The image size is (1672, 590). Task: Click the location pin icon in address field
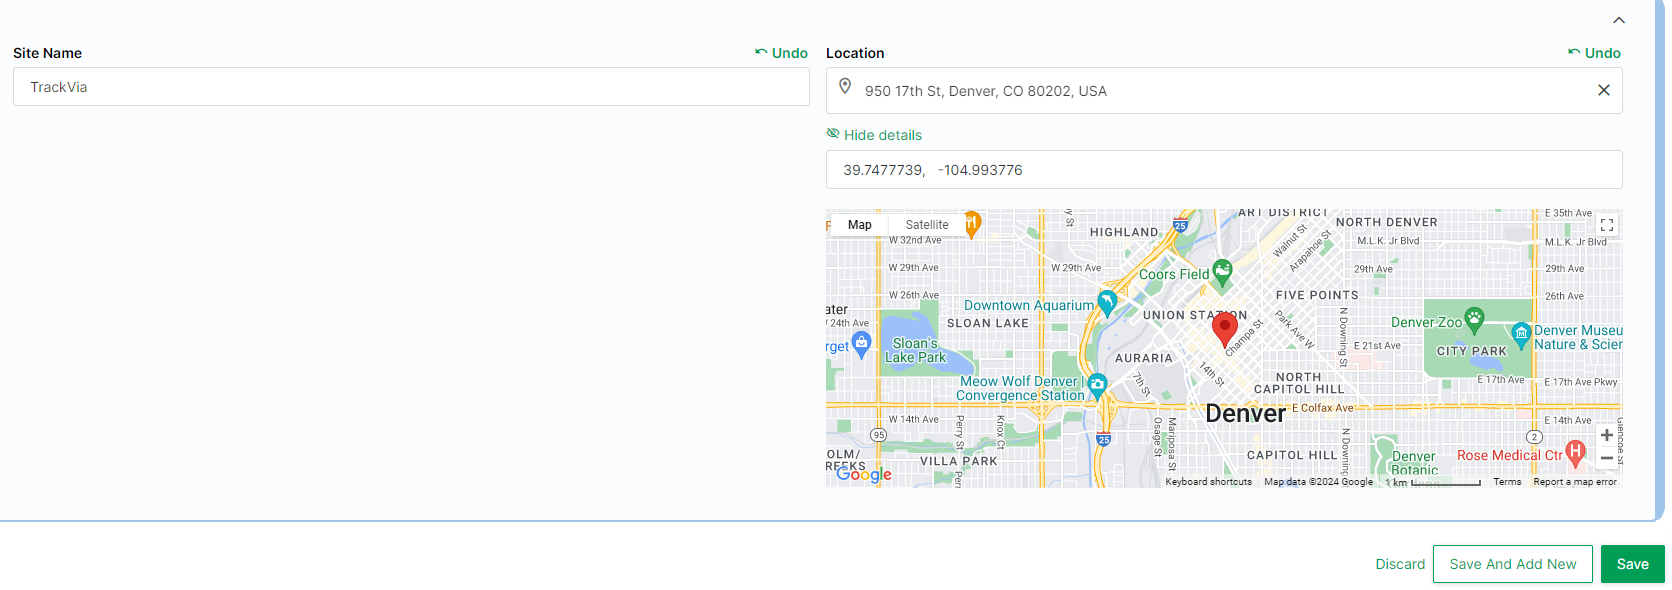[x=845, y=87]
